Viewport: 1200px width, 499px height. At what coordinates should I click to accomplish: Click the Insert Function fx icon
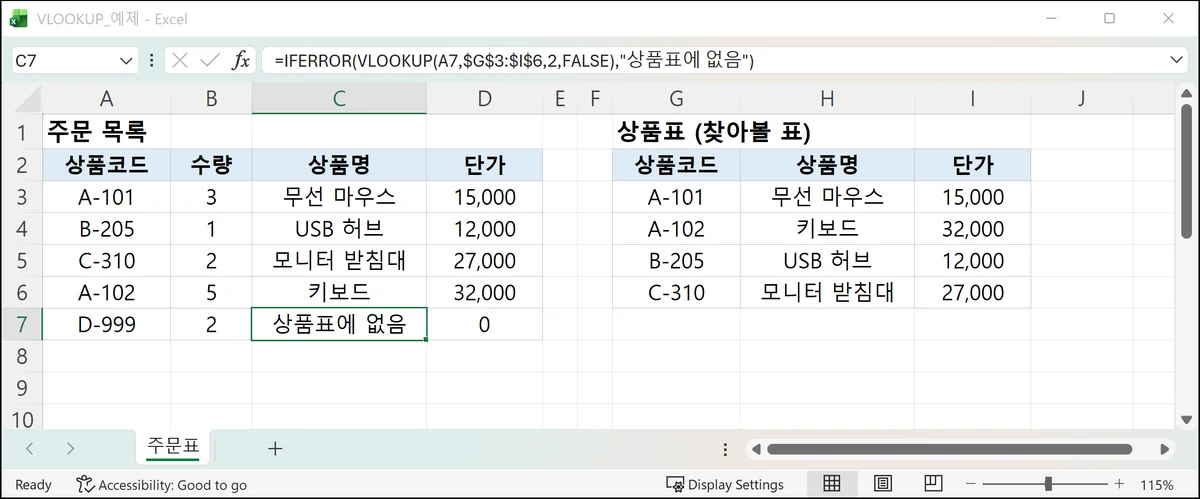click(x=240, y=60)
